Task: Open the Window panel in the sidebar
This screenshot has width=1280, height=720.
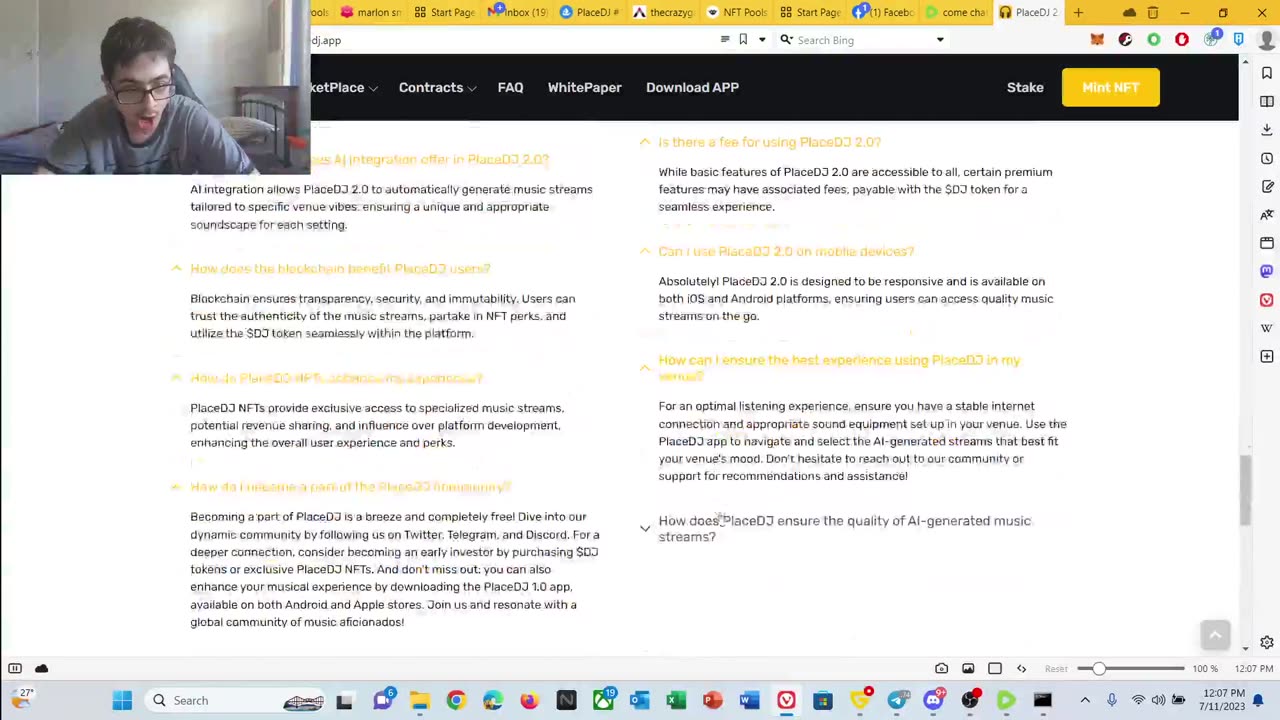Action: 1267,243
